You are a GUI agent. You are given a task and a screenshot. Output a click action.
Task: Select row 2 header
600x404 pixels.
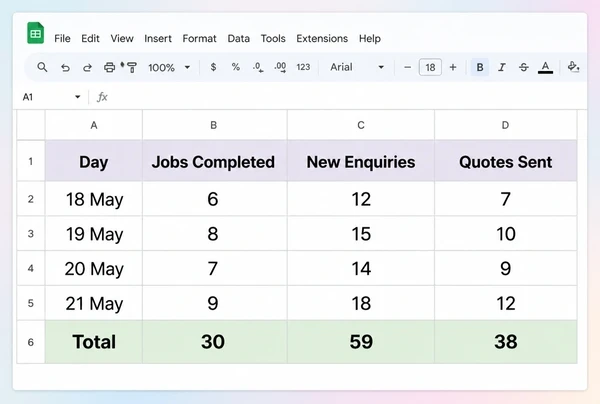[31, 199]
